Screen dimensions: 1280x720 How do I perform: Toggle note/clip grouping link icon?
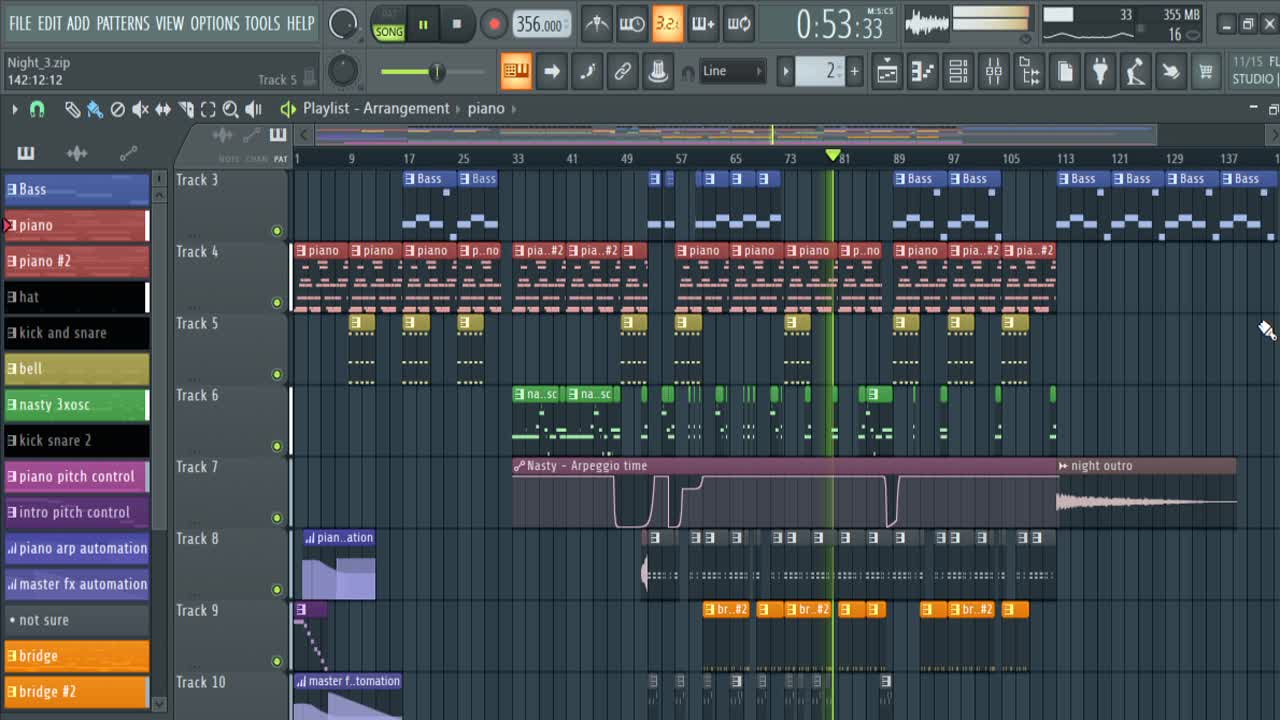[x=622, y=71]
